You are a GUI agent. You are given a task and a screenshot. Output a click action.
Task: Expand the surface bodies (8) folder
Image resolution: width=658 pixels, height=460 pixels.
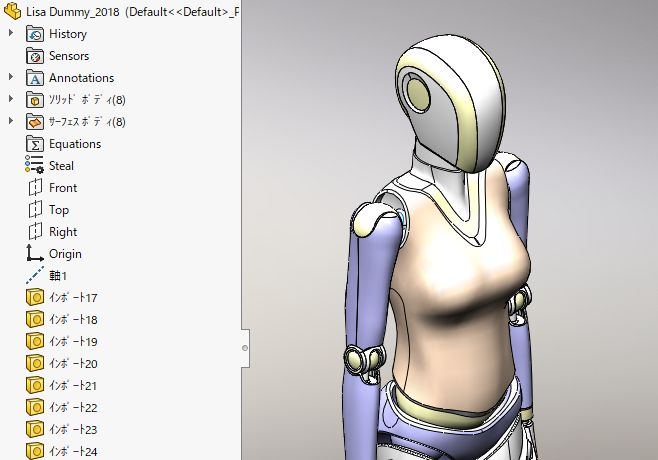coord(11,121)
